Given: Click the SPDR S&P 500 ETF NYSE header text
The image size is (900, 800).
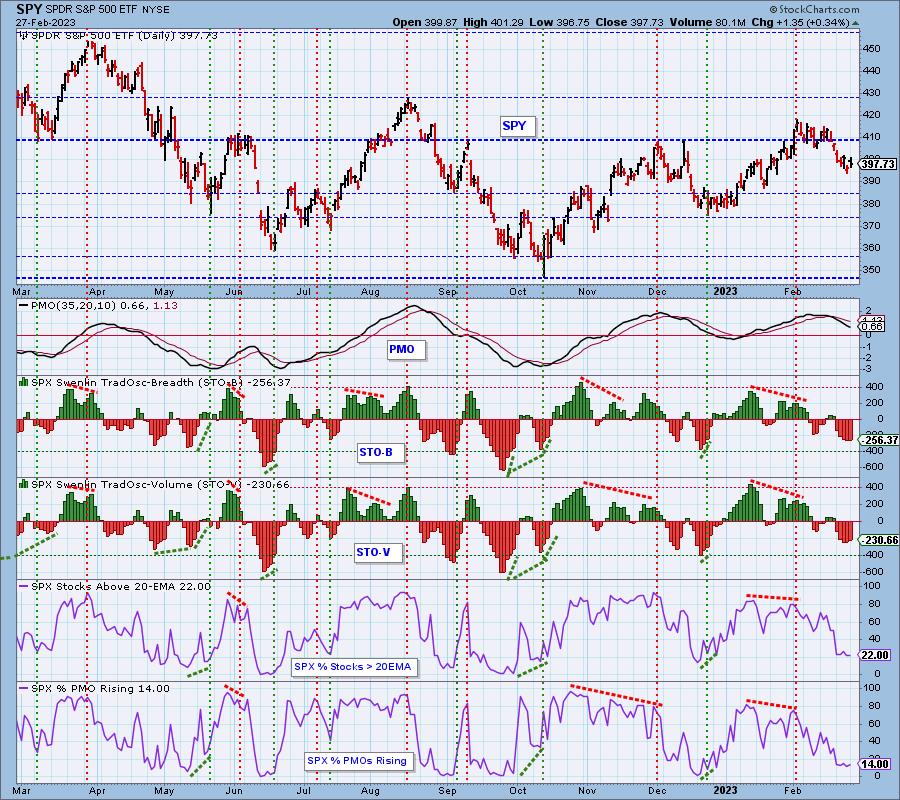Looking at the screenshot, I should click(106, 10).
